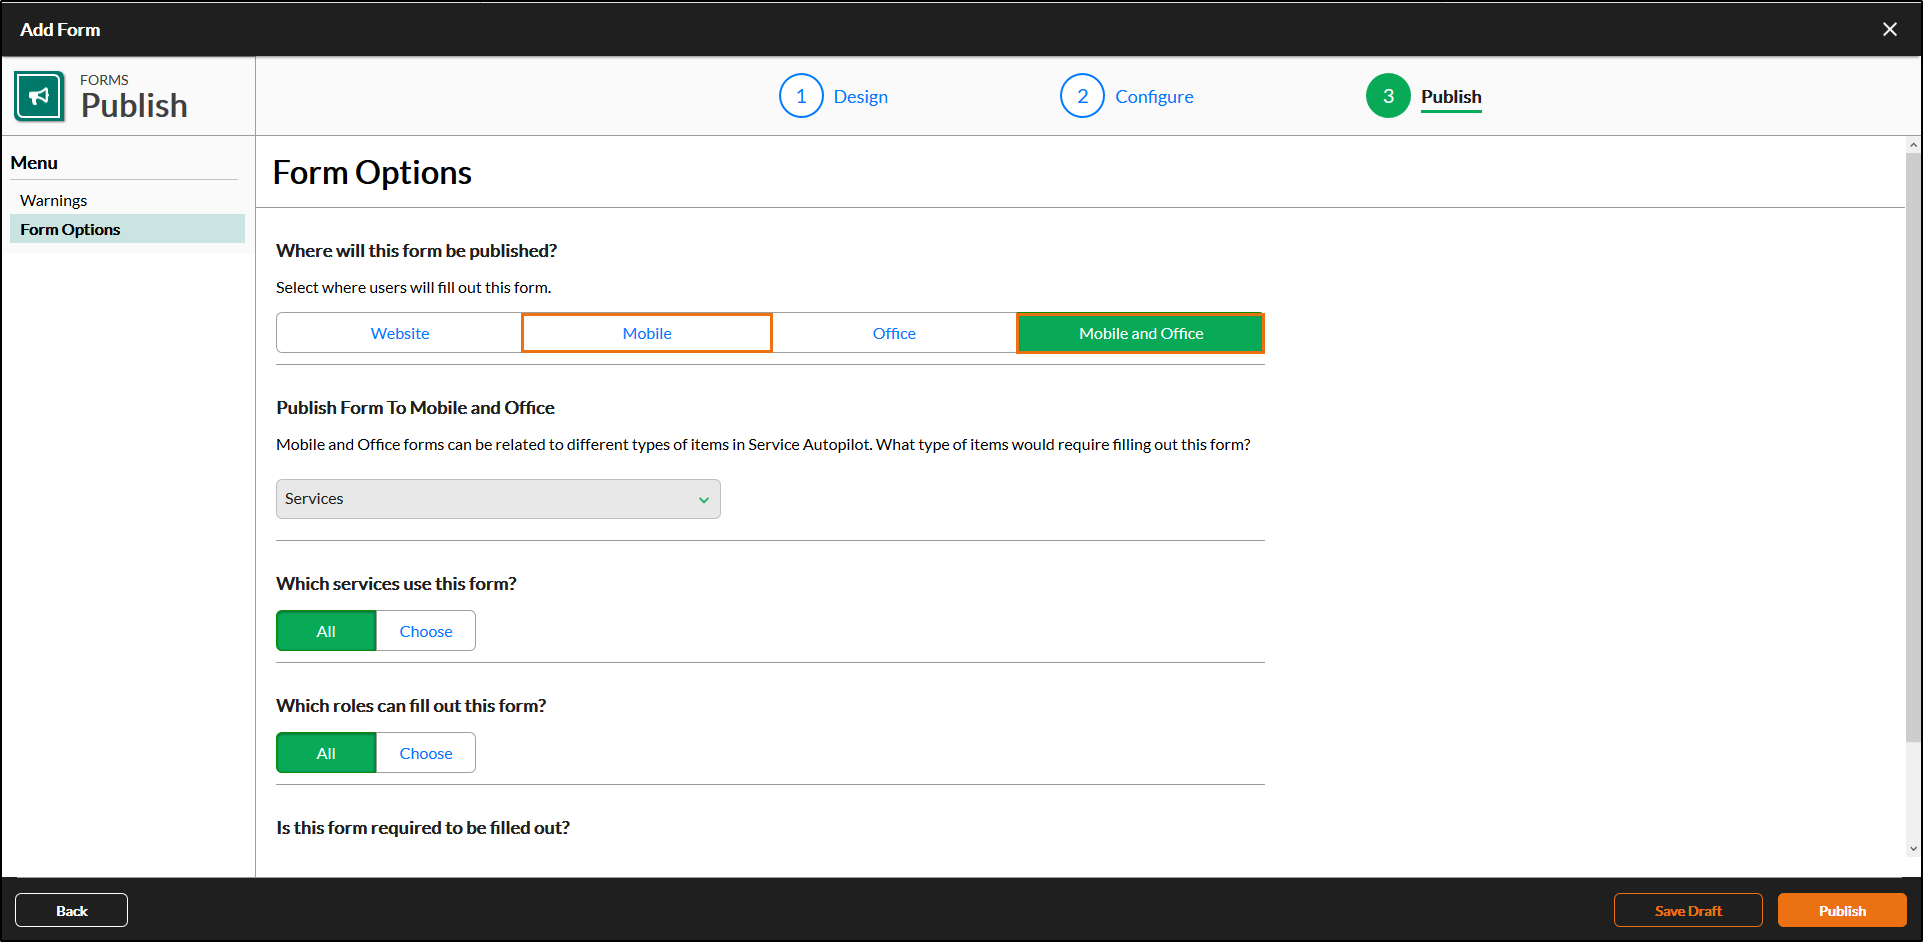This screenshot has width=1923, height=942.
Task: Click the vertical scrollbar thumb
Action: pyautogui.click(x=1913, y=448)
